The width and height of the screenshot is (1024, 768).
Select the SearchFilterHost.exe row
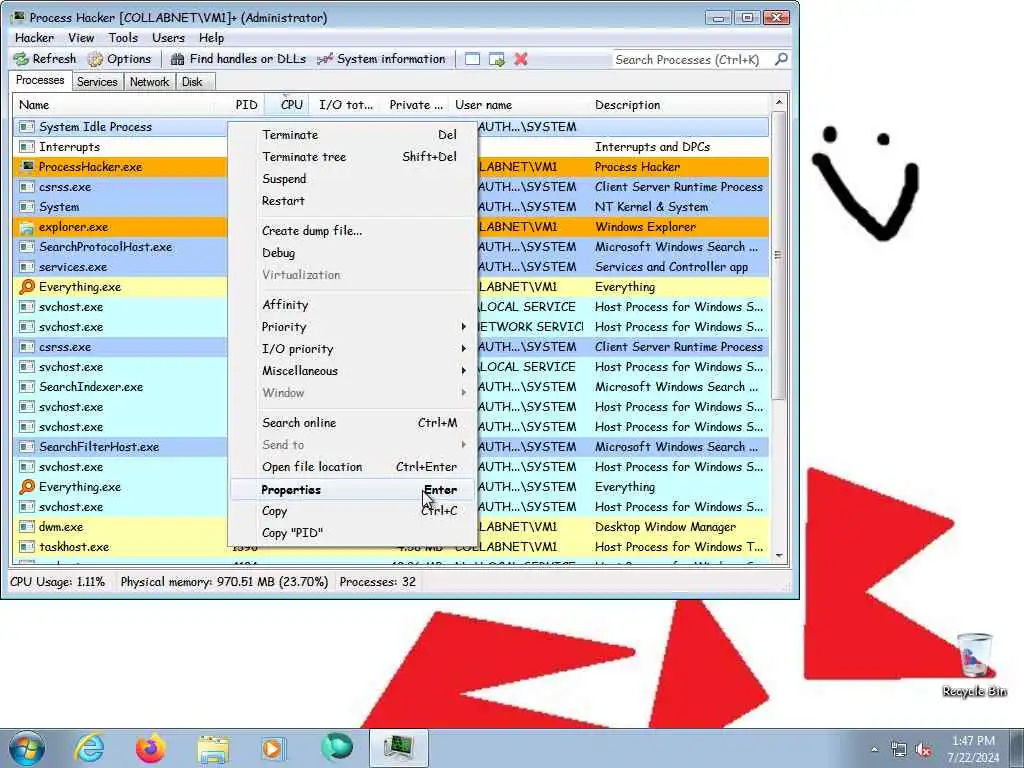click(121, 447)
